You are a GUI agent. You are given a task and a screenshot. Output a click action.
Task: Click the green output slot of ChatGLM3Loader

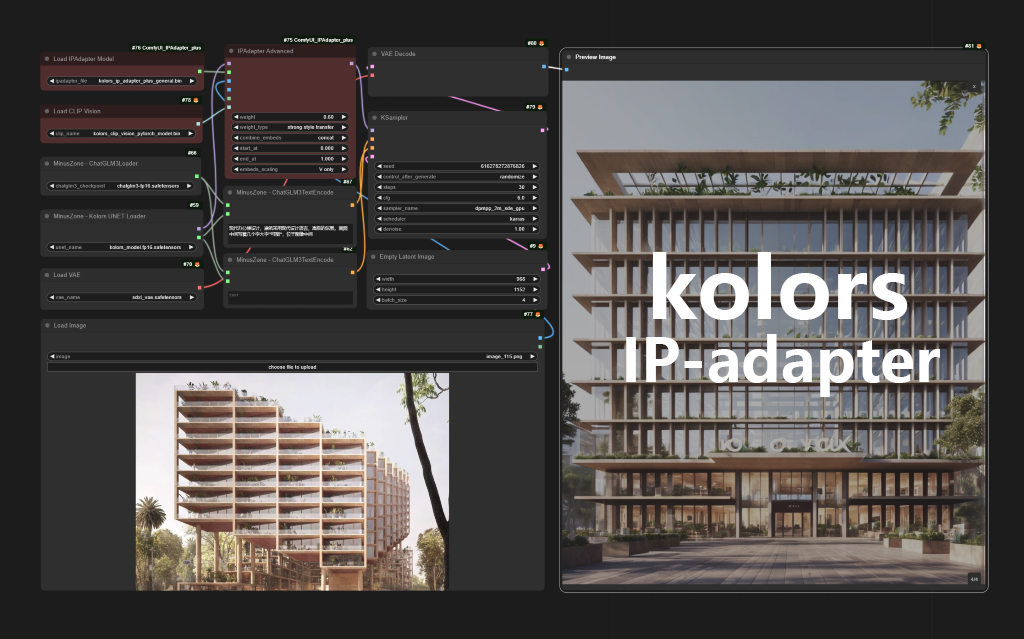pyautogui.click(x=197, y=176)
